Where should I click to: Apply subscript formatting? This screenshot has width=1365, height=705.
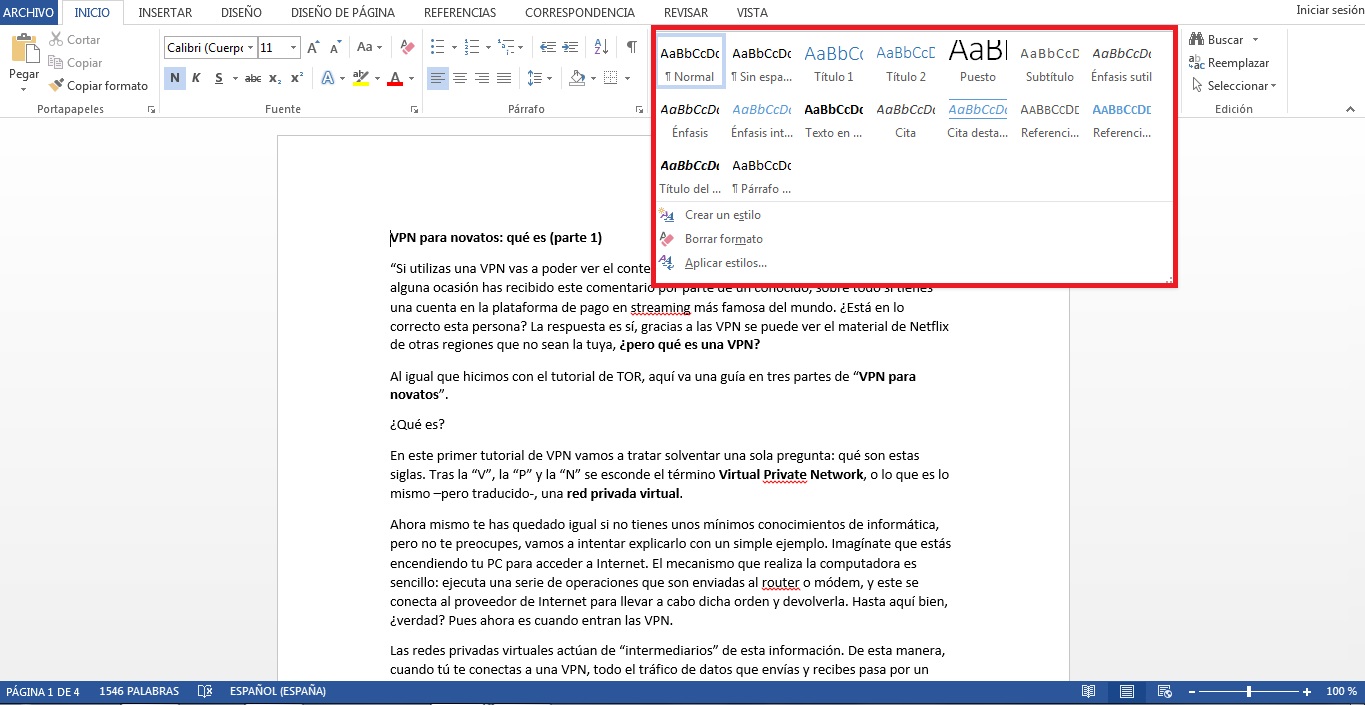pos(274,78)
